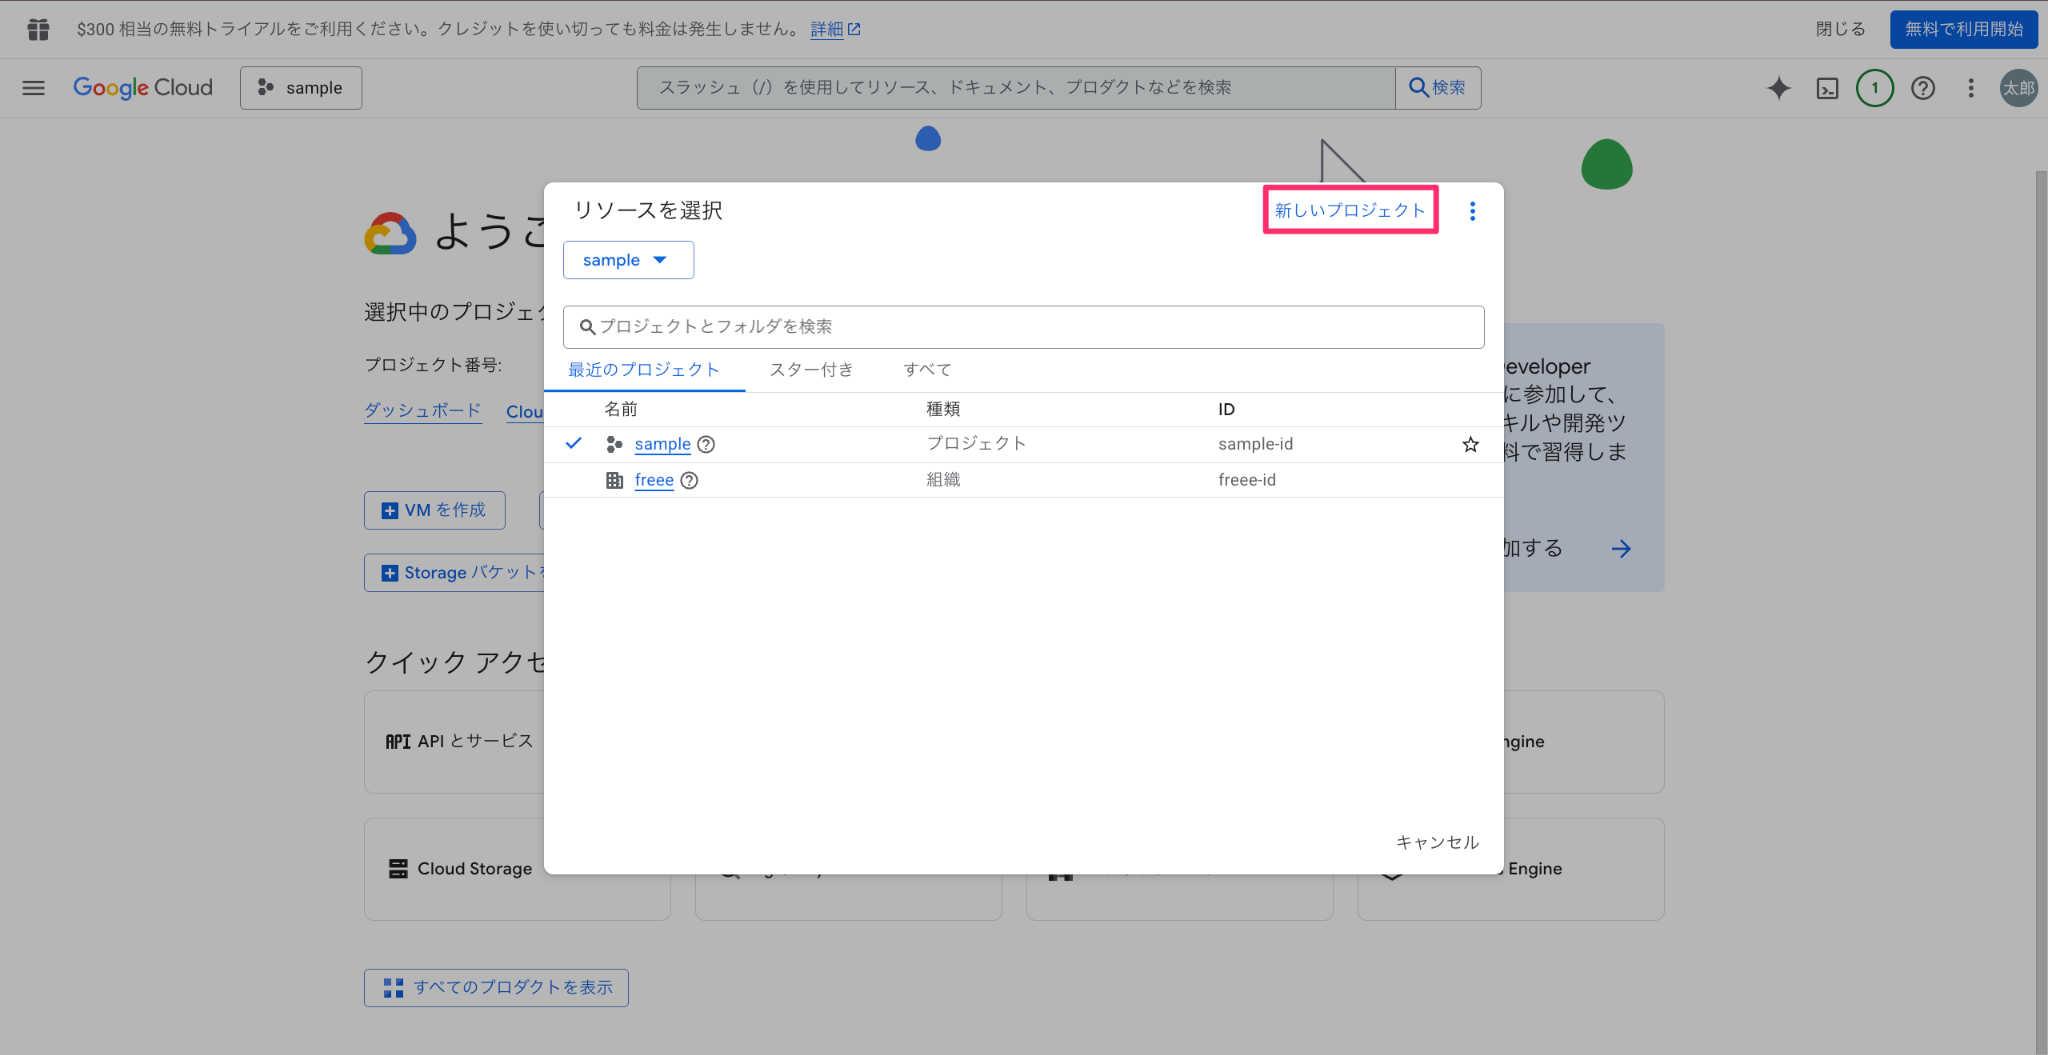Click 閉じる in the trial banner

pyautogui.click(x=1840, y=29)
